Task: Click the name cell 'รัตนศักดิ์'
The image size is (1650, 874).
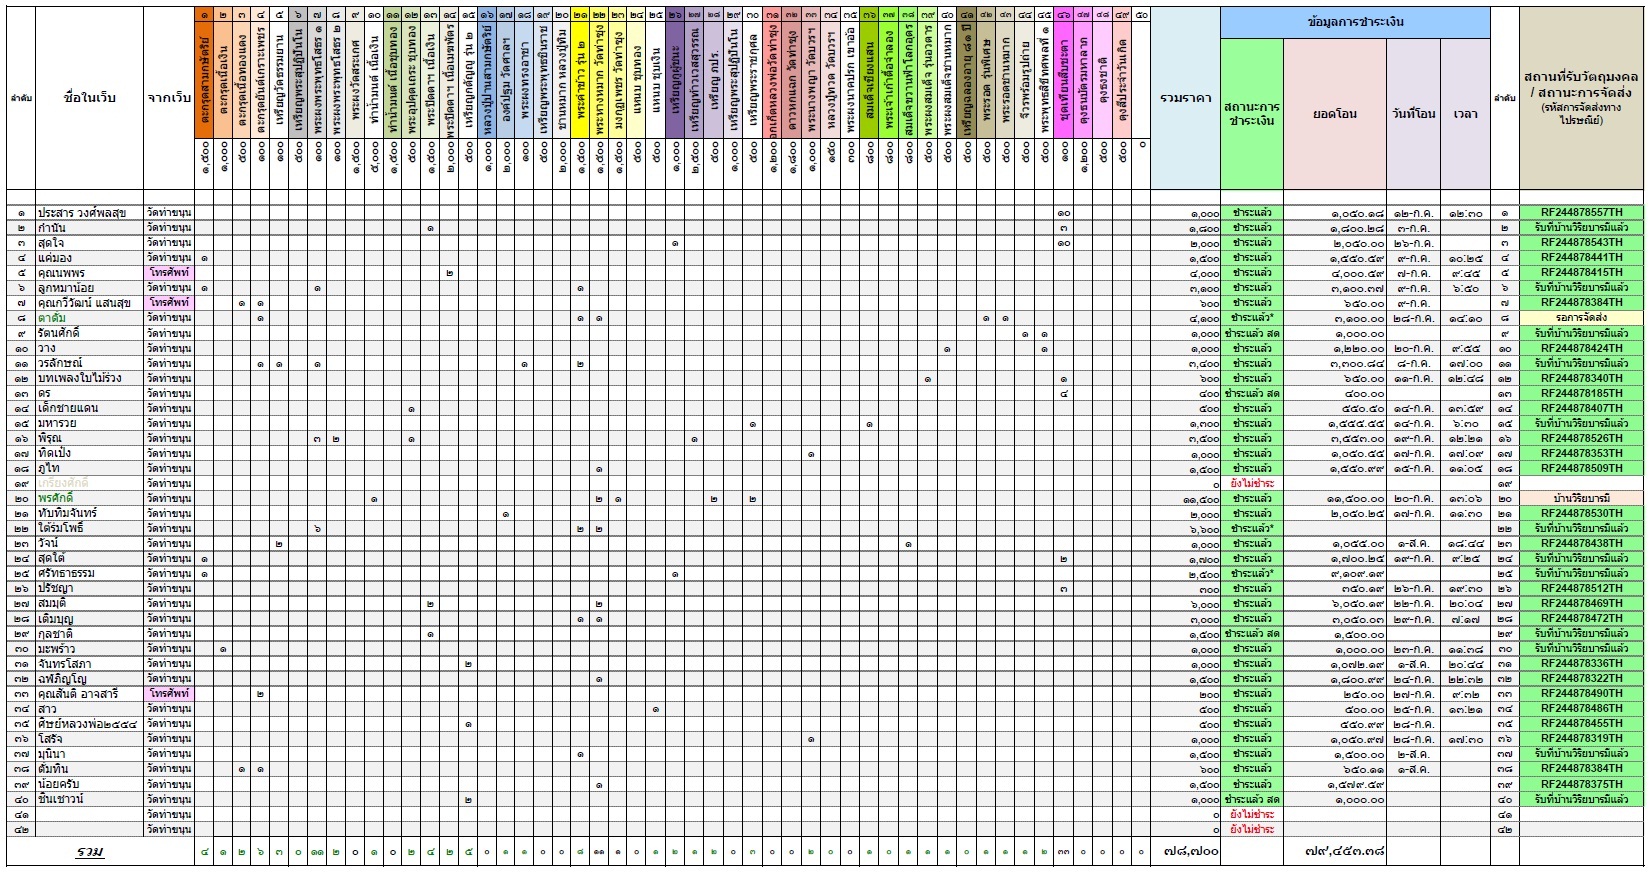Action: 89,333
